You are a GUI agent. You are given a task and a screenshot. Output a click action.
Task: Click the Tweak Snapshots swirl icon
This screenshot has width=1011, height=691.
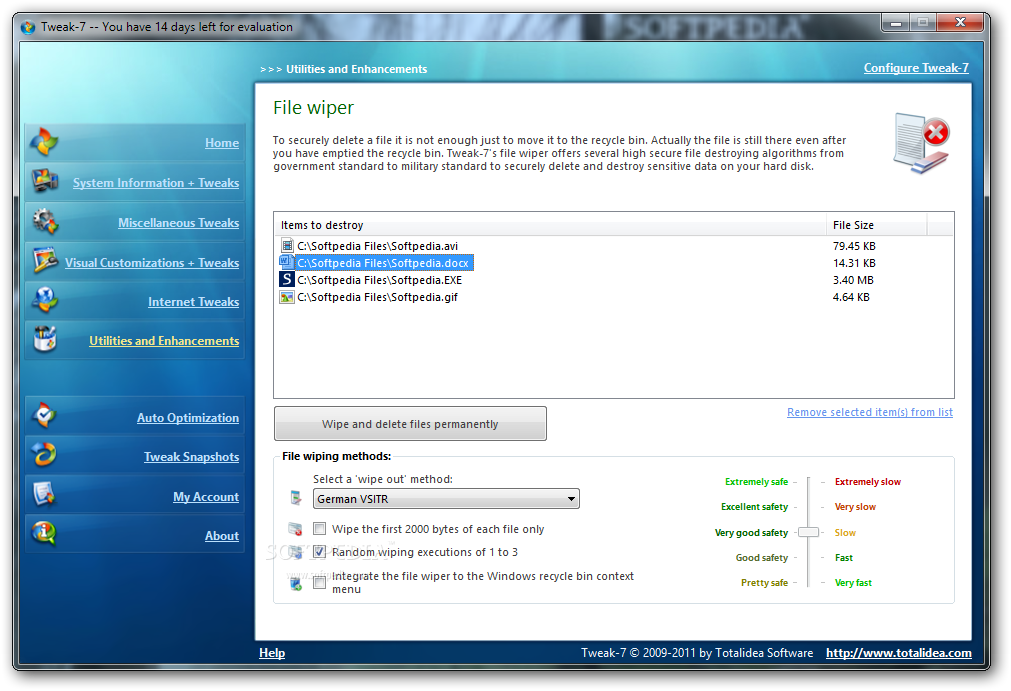pyautogui.click(x=44, y=456)
